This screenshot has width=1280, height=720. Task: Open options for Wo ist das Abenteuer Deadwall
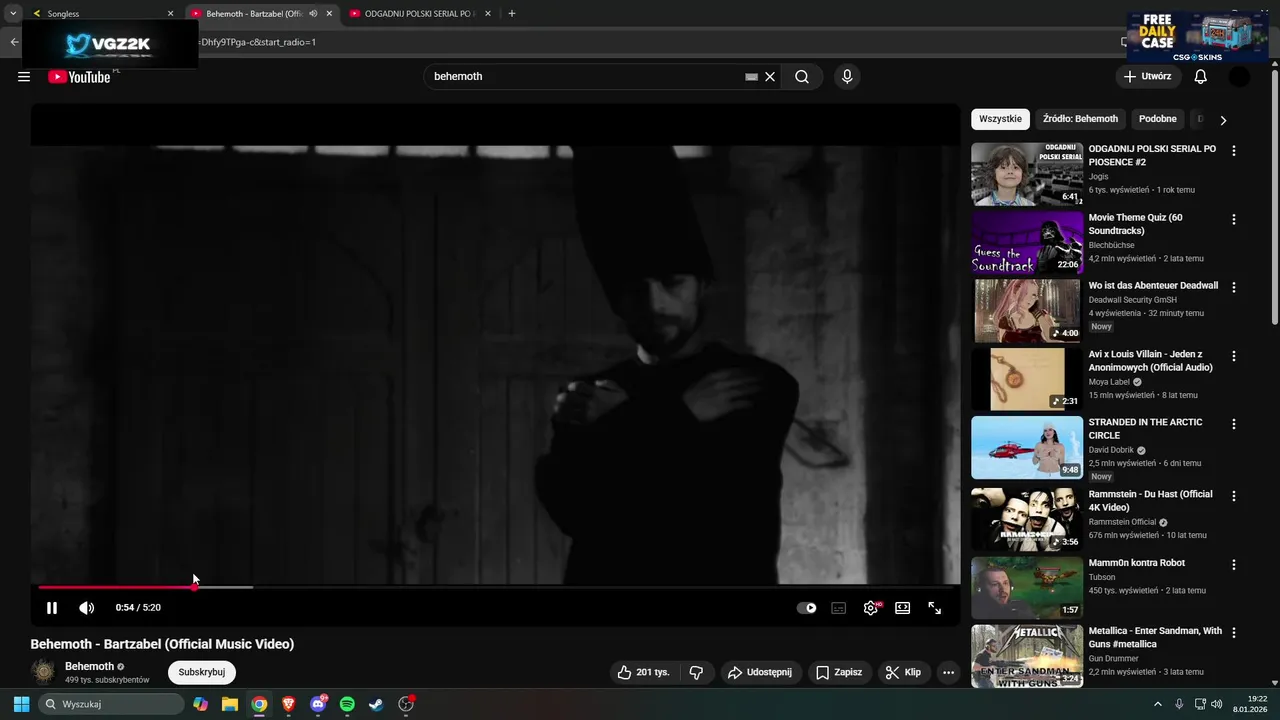click(x=1233, y=287)
